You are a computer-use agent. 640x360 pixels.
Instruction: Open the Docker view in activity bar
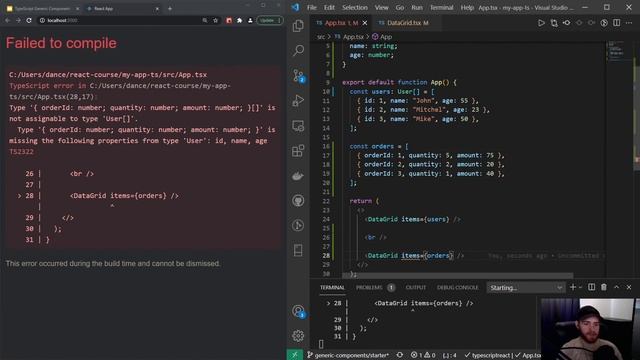[x=298, y=176]
